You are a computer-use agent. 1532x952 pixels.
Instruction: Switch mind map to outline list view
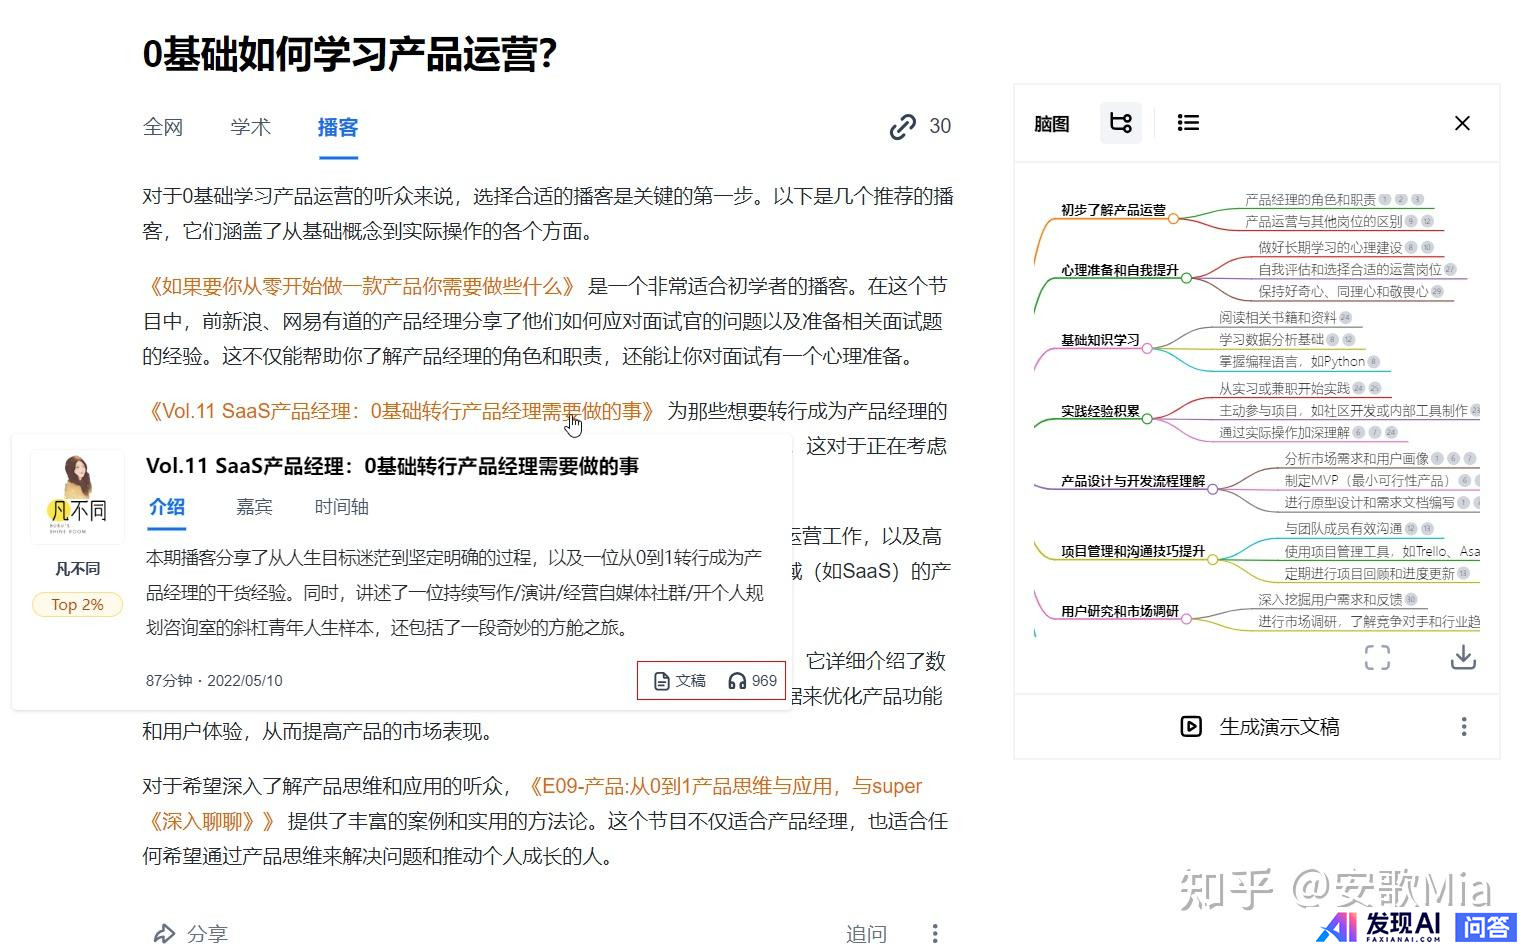(1187, 123)
